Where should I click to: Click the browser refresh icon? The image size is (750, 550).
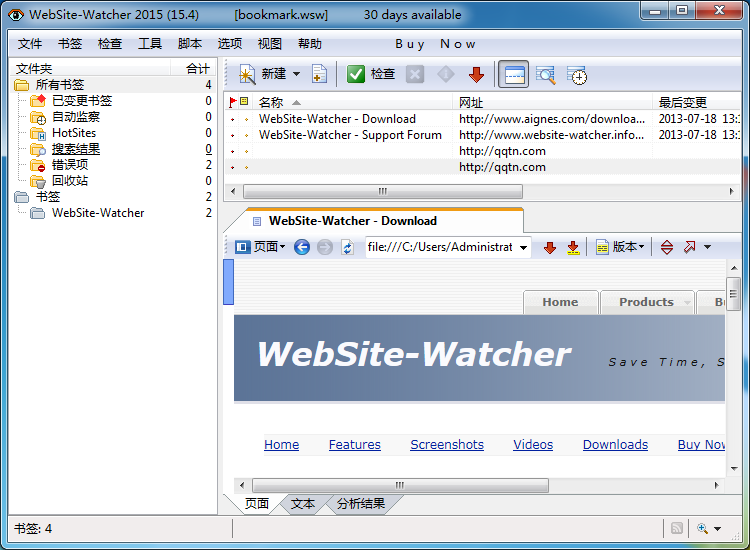point(347,247)
